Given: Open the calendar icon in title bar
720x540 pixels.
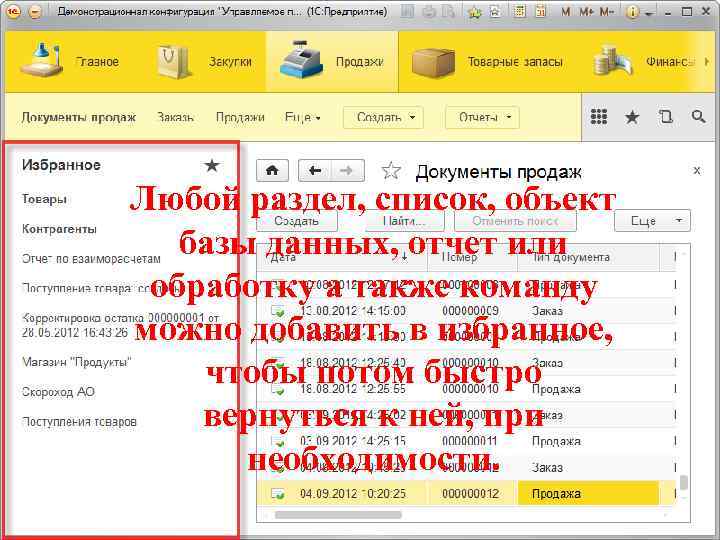Looking at the screenshot, I should click(x=540, y=11).
